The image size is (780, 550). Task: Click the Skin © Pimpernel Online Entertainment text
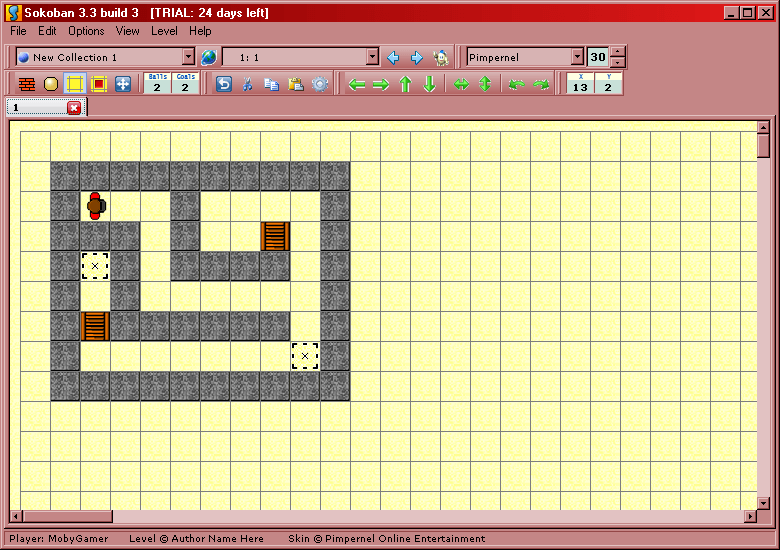[387, 539]
